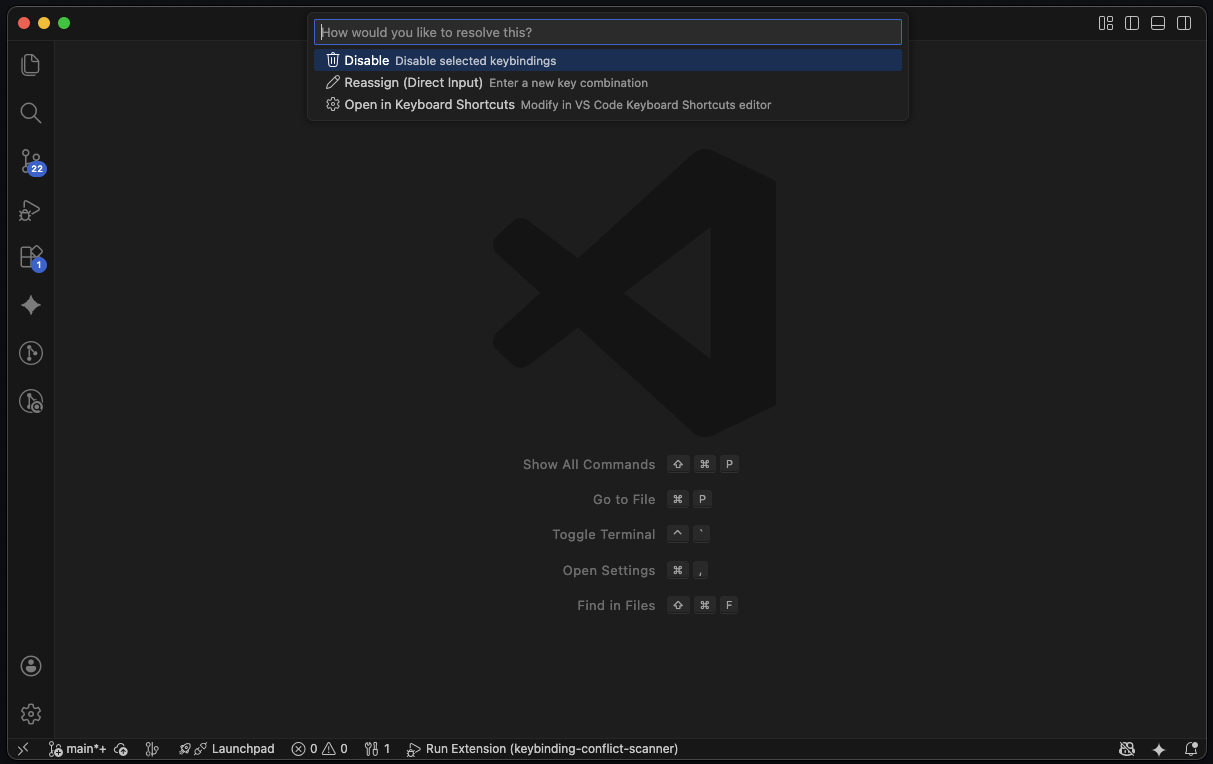Open the GitLens view in activity bar
This screenshot has height=764, width=1213.
[31, 353]
